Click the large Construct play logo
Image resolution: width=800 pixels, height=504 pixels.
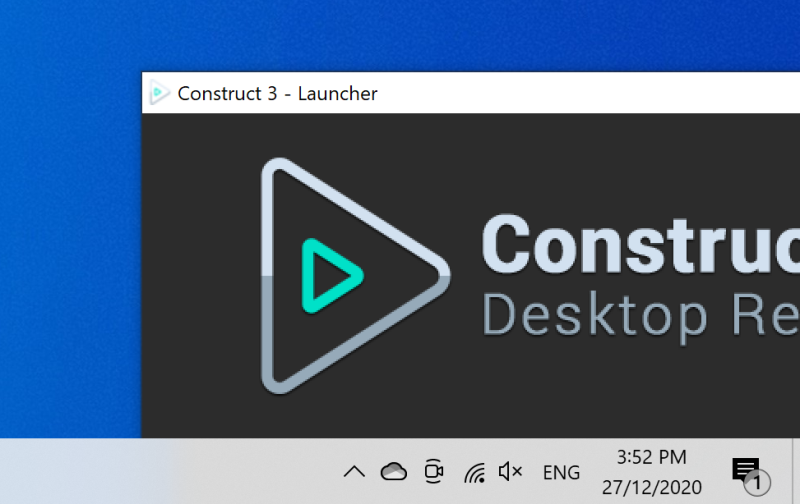tap(355, 276)
